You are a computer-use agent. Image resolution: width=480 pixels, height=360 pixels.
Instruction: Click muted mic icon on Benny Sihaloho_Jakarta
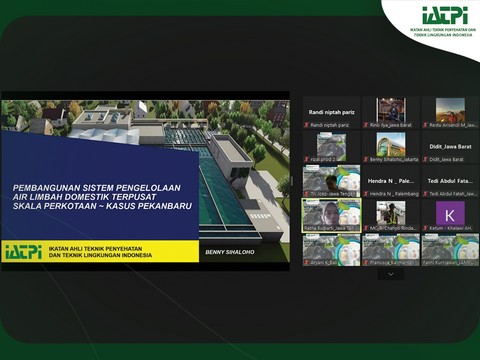pyautogui.click(x=366, y=160)
